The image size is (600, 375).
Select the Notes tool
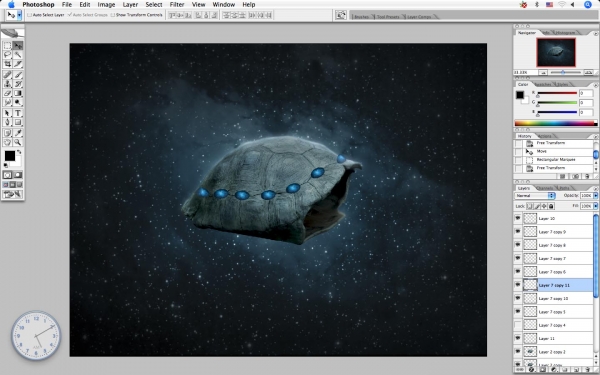pyautogui.click(x=7, y=133)
